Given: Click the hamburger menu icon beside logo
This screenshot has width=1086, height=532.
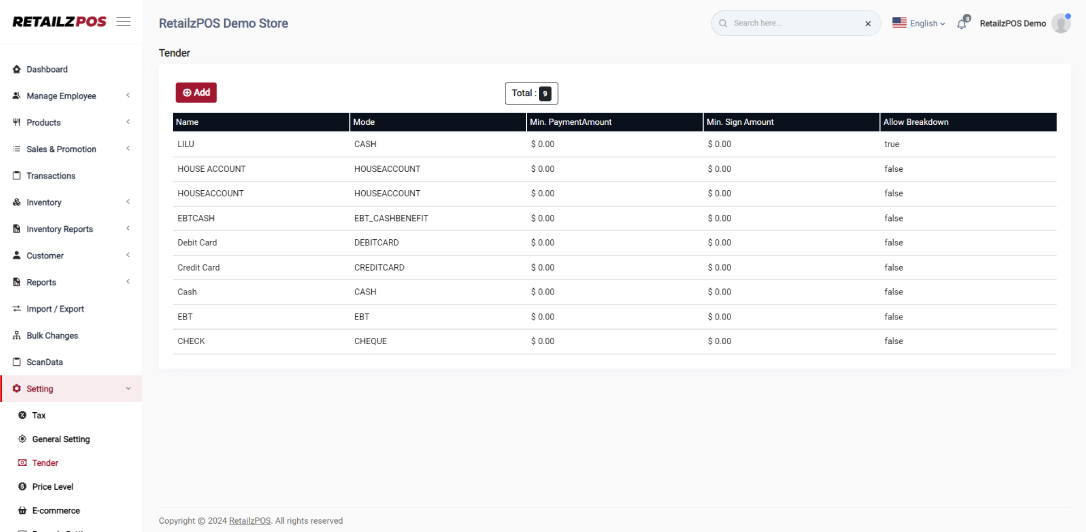Looking at the screenshot, I should click(123, 22).
